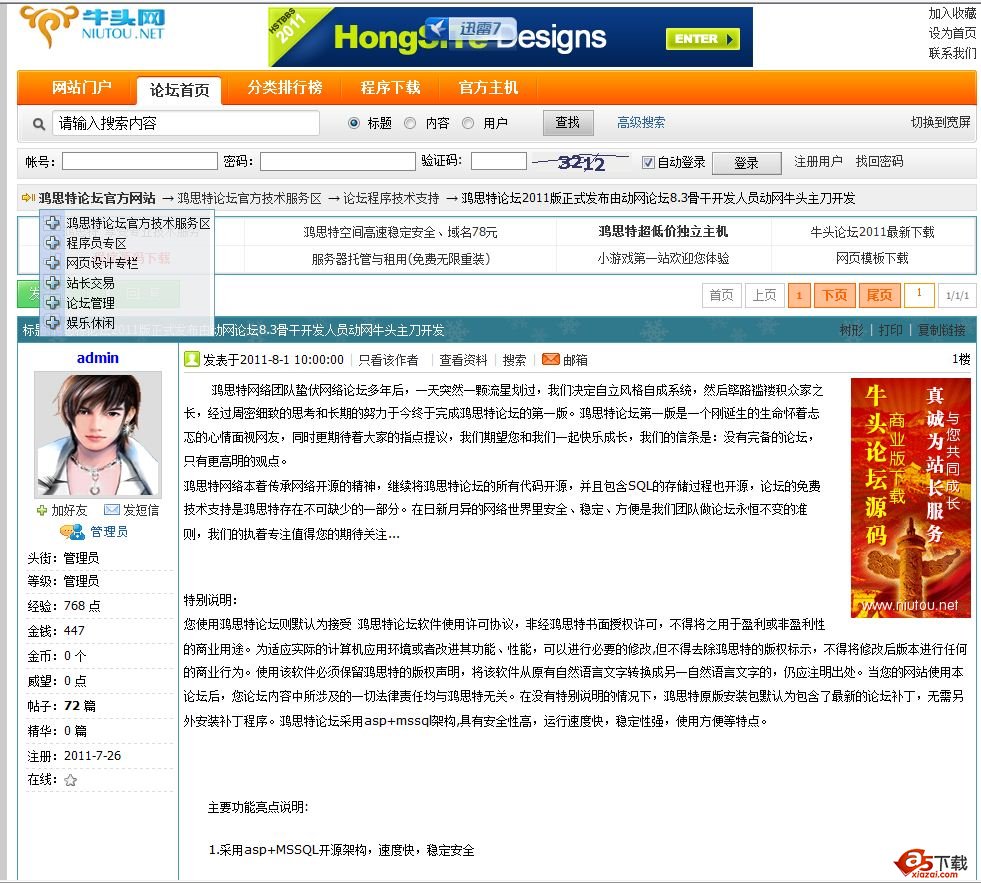Expand plus icon for 鸿思特论坛官方技术服务区
Viewport: 981px width, 884px height.
coord(53,223)
